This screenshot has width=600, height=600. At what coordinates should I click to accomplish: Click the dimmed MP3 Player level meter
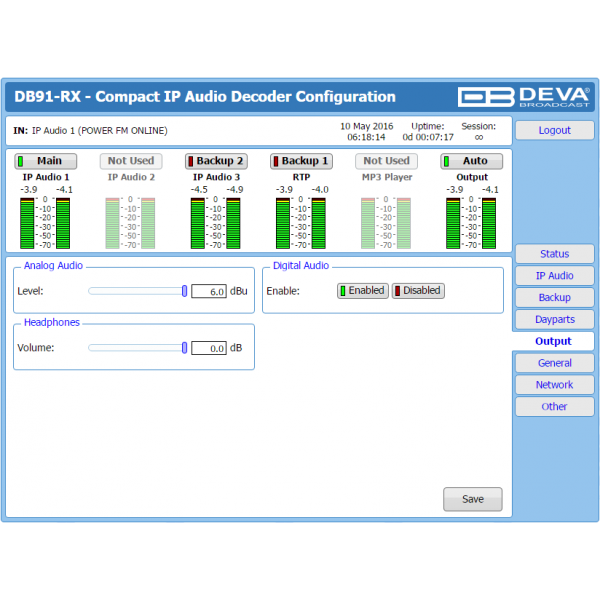tap(386, 223)
